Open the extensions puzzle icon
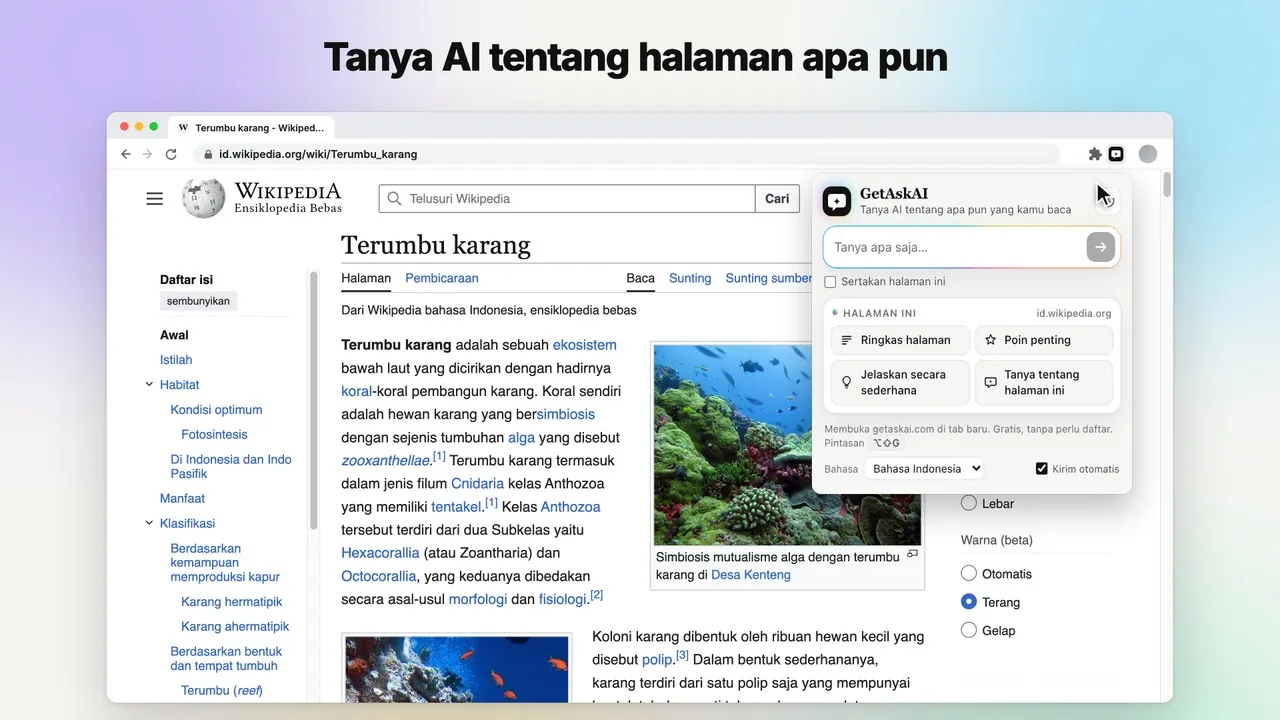 (x=1095, y=154)
